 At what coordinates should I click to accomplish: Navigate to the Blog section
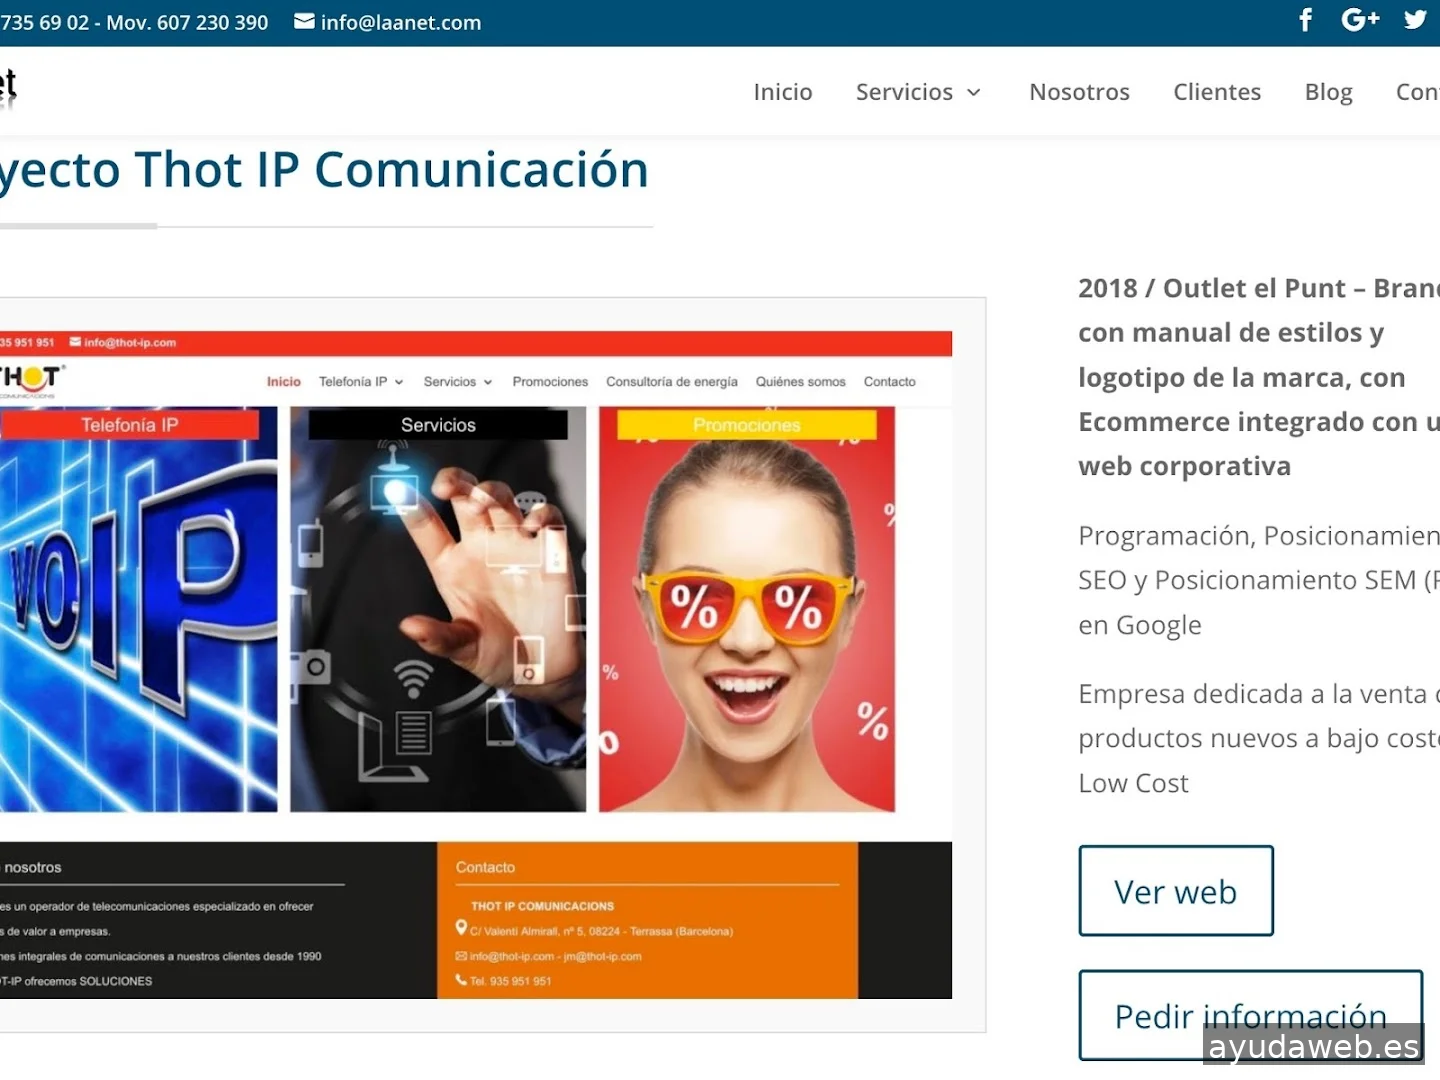click(x=1328, y=92)
